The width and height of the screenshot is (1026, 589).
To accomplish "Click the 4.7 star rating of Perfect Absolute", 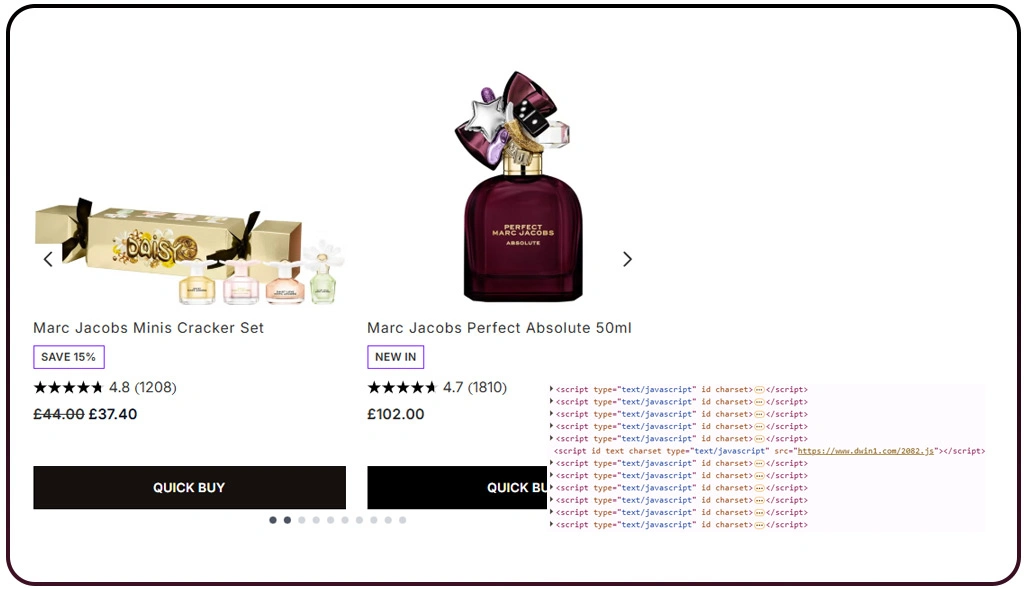I will [437, 387].
